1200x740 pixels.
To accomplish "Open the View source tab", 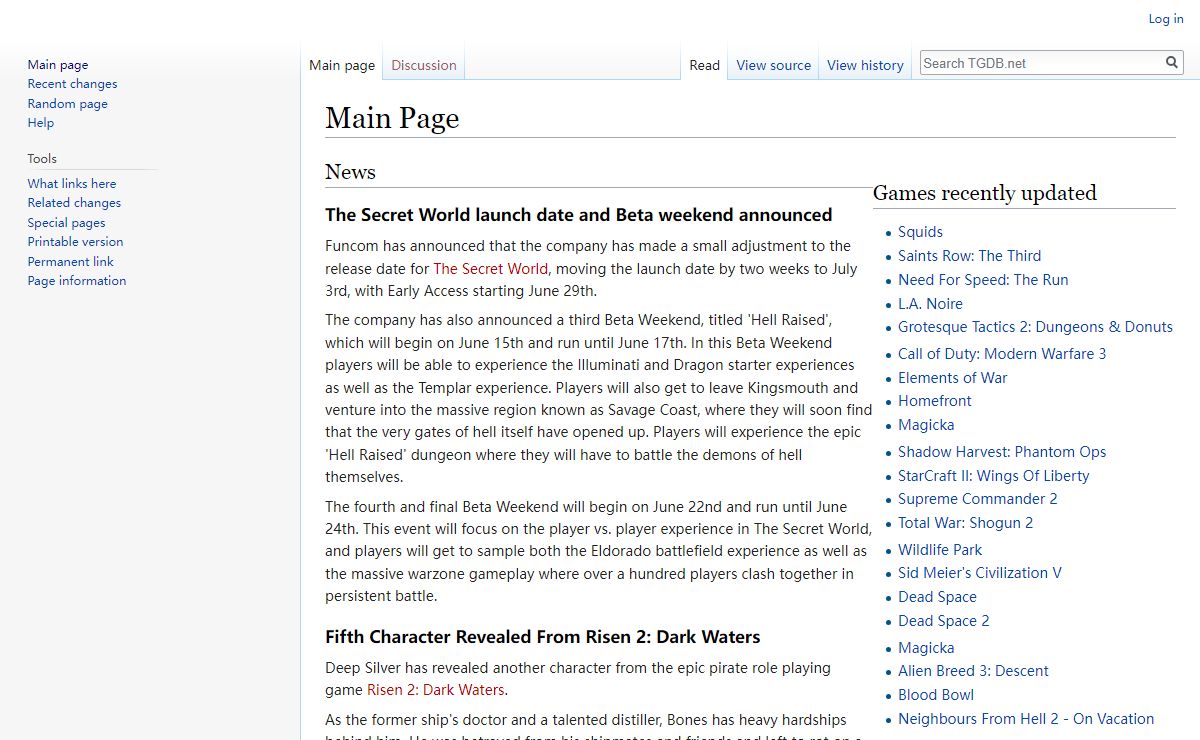I will pyautogui.click(x=774, y=65).
